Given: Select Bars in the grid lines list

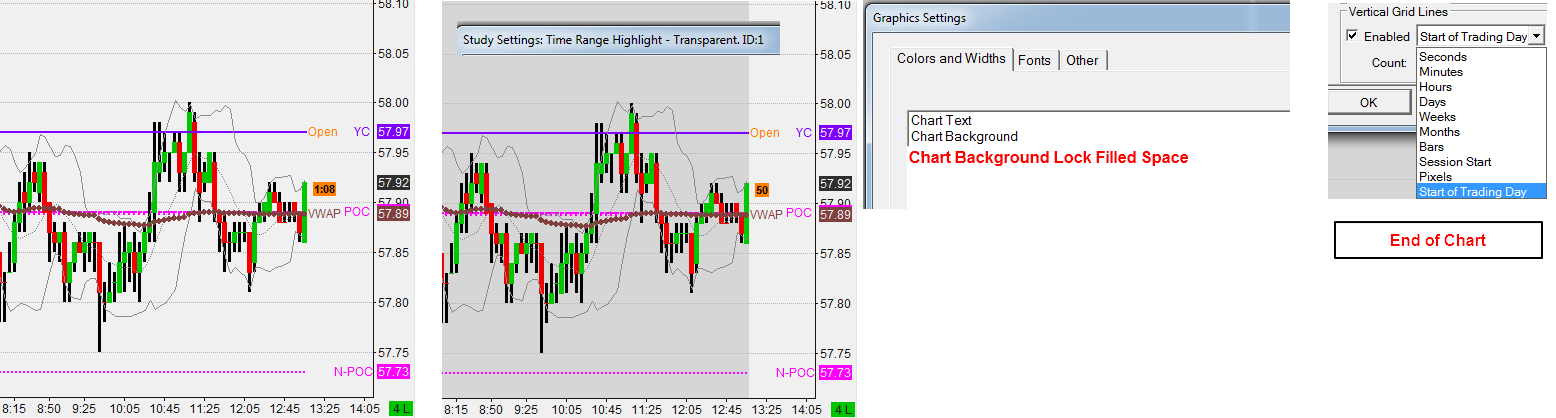Looking at the screenshot, I should (1480, 147).
